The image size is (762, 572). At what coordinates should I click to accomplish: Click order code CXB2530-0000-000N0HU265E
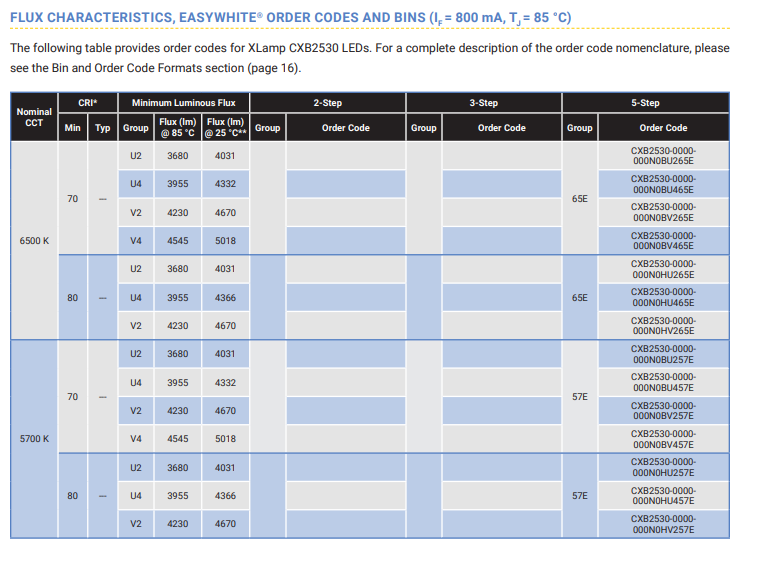pyautogui.click(x=663, y=269)
